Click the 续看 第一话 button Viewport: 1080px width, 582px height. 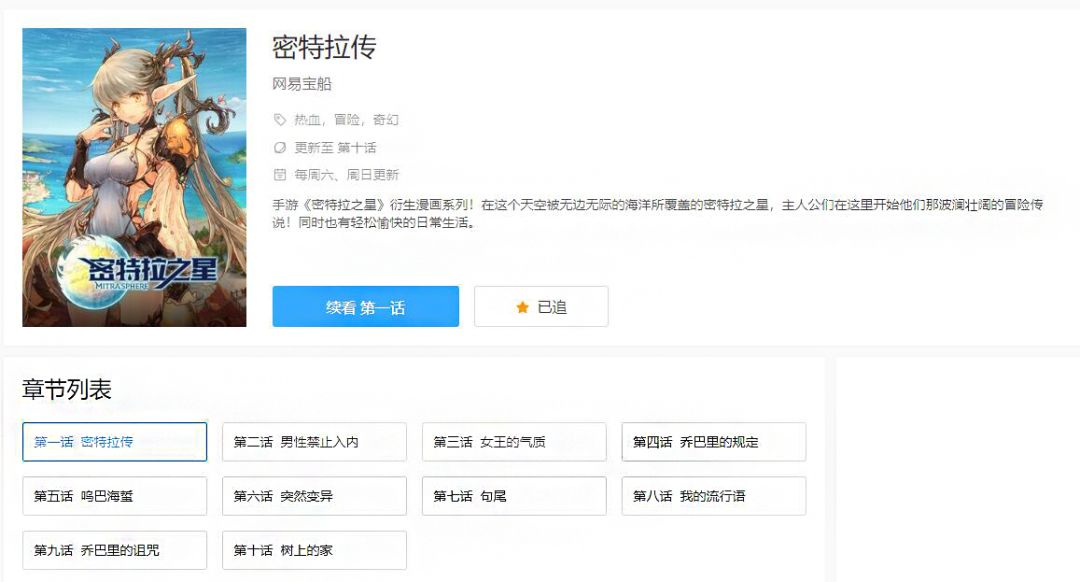(x=366, y=306)
